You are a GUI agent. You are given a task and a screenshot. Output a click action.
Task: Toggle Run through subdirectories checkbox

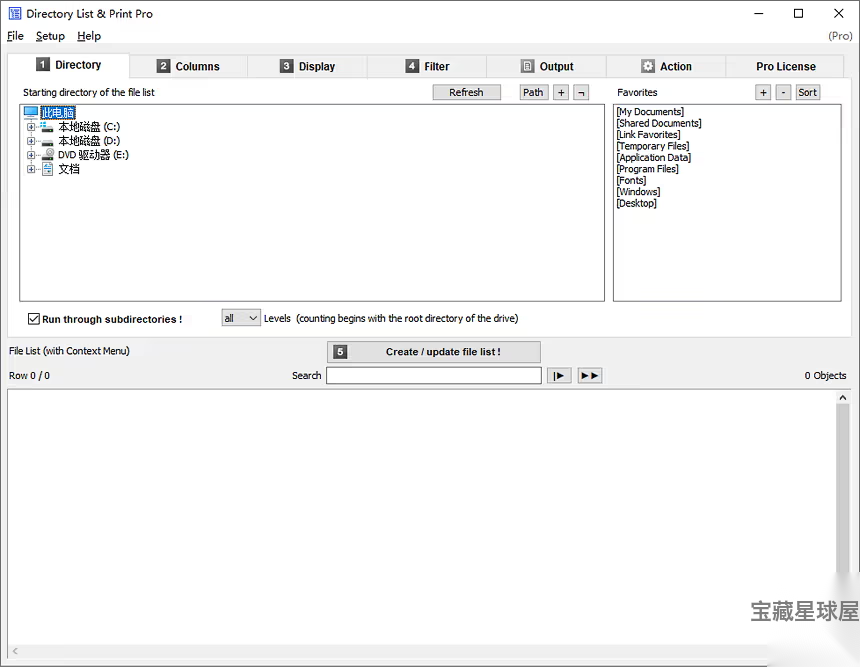click(34, 319)
